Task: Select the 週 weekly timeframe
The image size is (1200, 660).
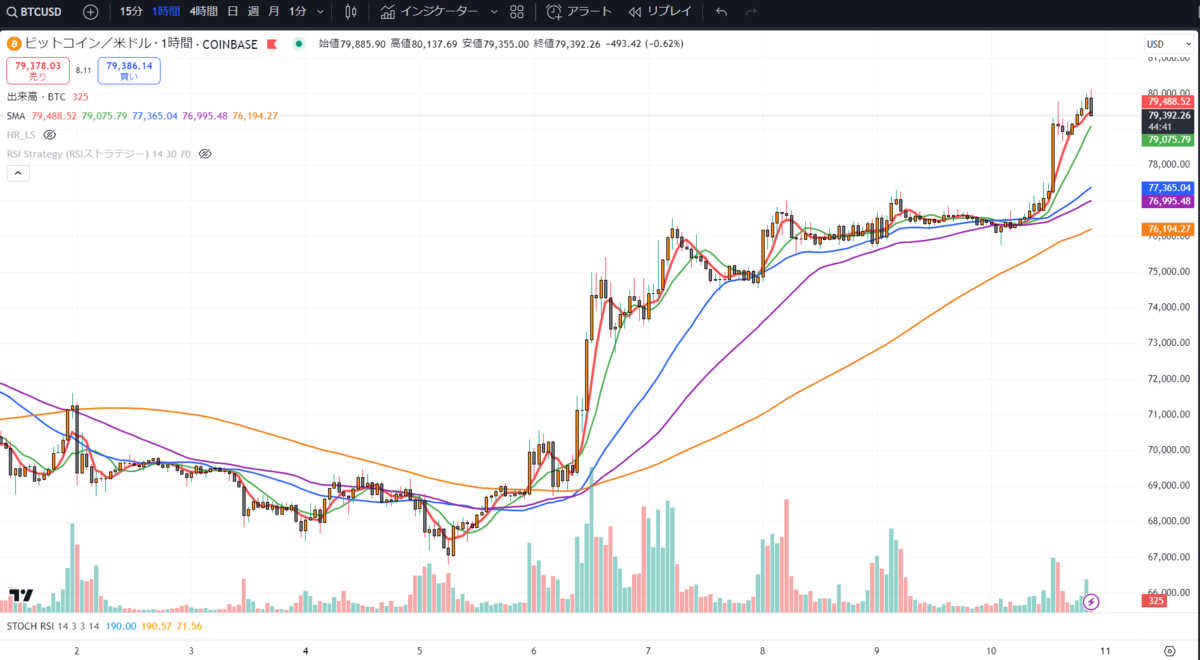Action: point(254,11)
